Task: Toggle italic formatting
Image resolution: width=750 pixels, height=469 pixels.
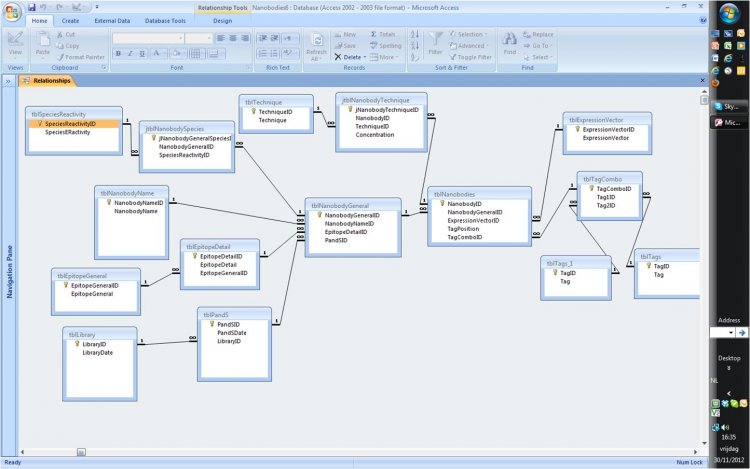Action: (x=130, y=53)
